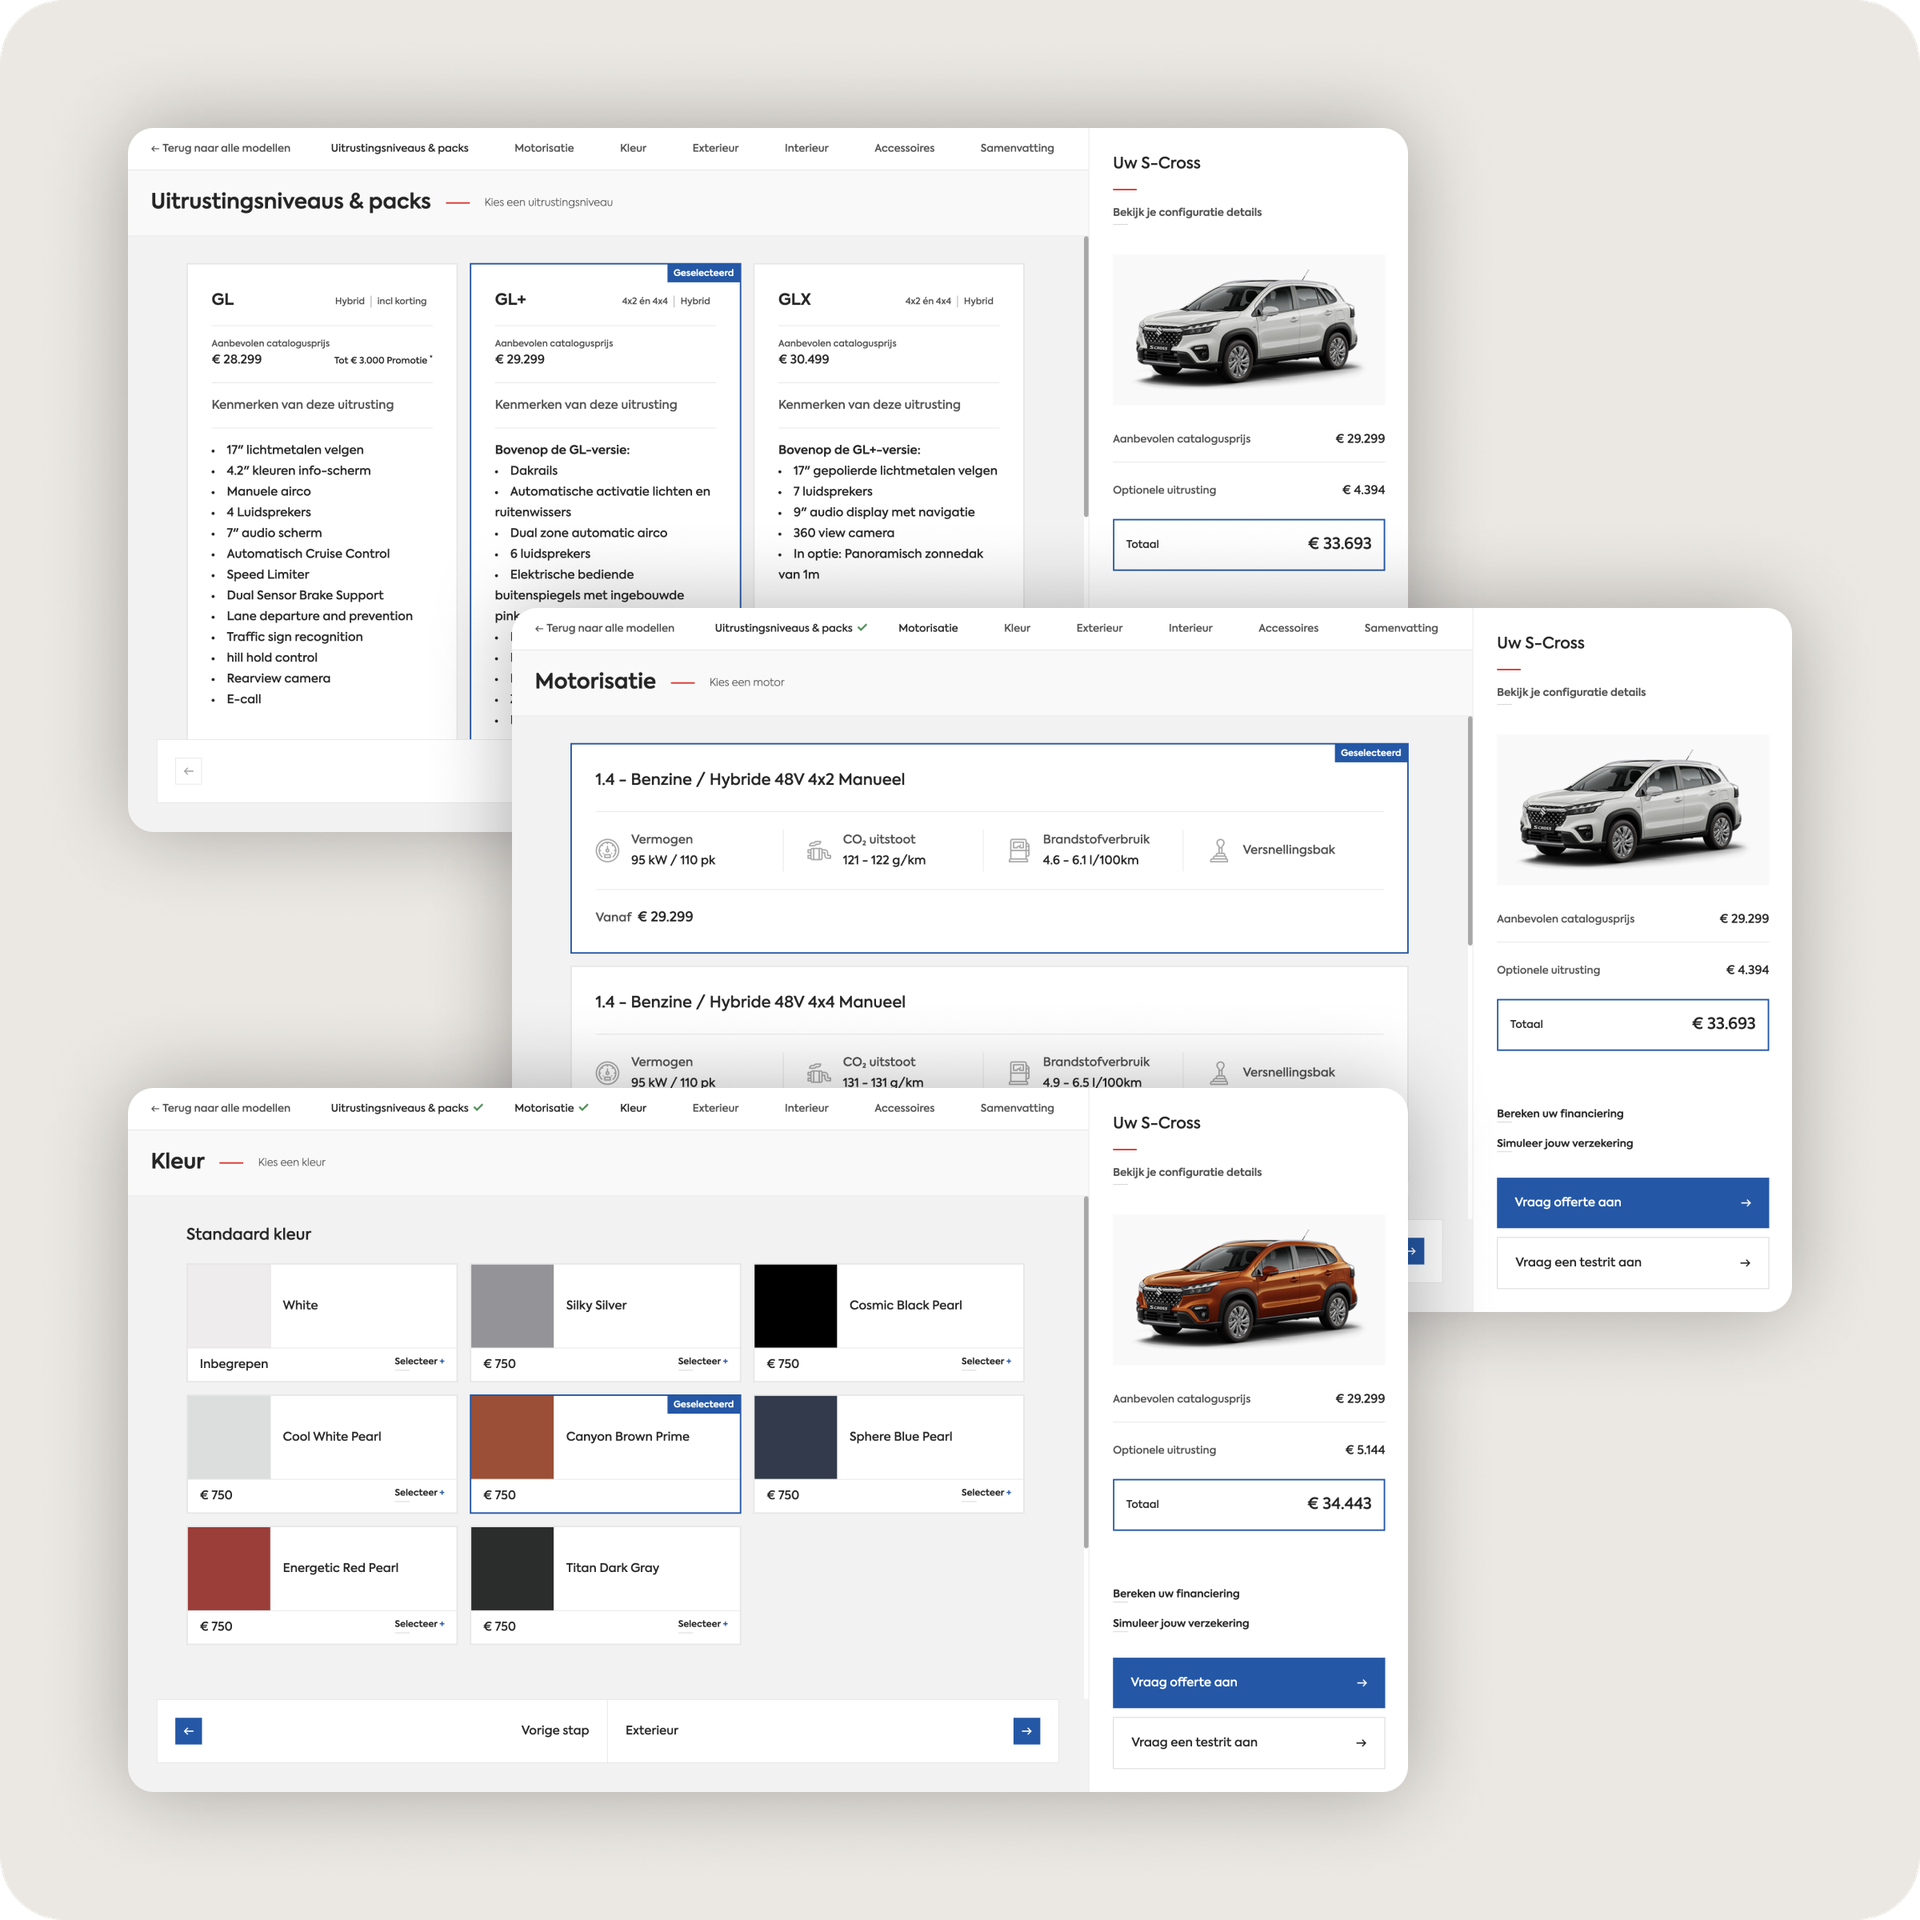This screenshot has width=1920, height=1920.
Task: Click silver S-Cross thumbnail in top window
Action: [x=1248, y=330]
